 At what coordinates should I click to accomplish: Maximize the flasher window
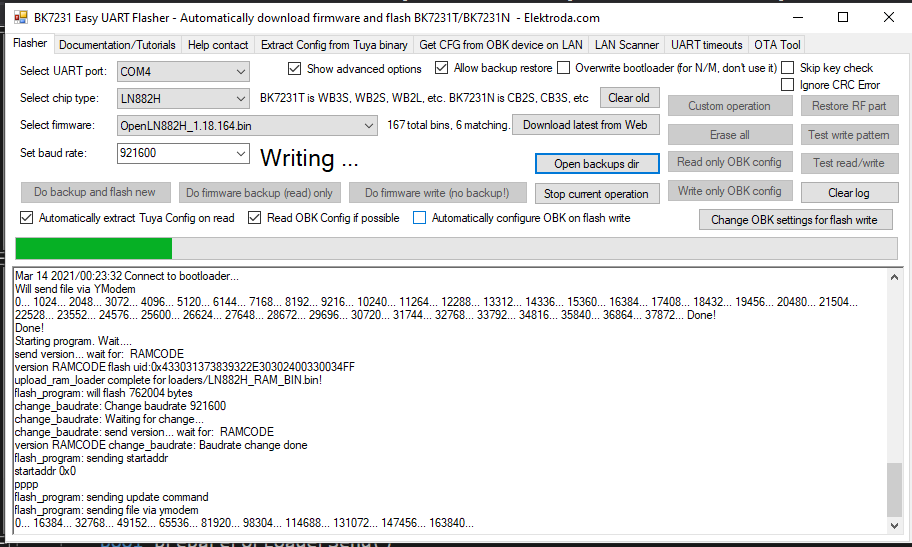[843, 17]
